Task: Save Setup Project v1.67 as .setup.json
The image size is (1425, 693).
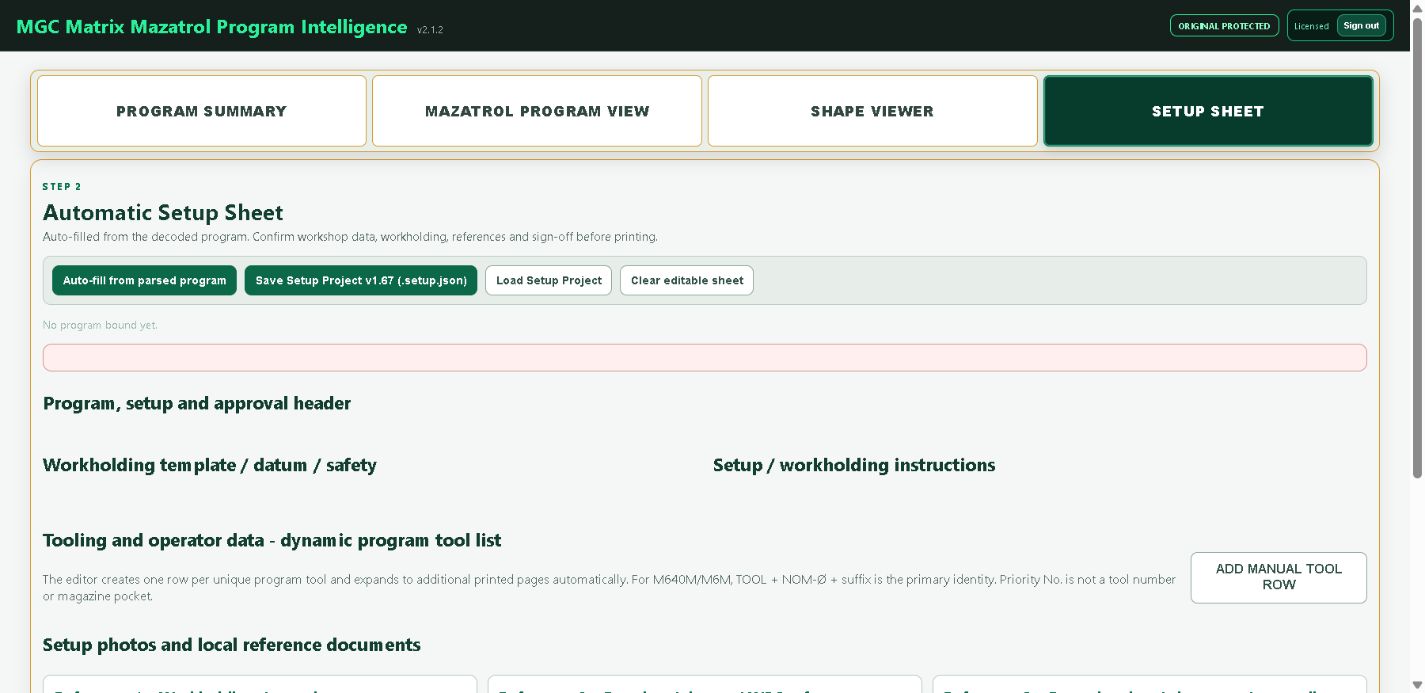Action: (x=361, y=280)
